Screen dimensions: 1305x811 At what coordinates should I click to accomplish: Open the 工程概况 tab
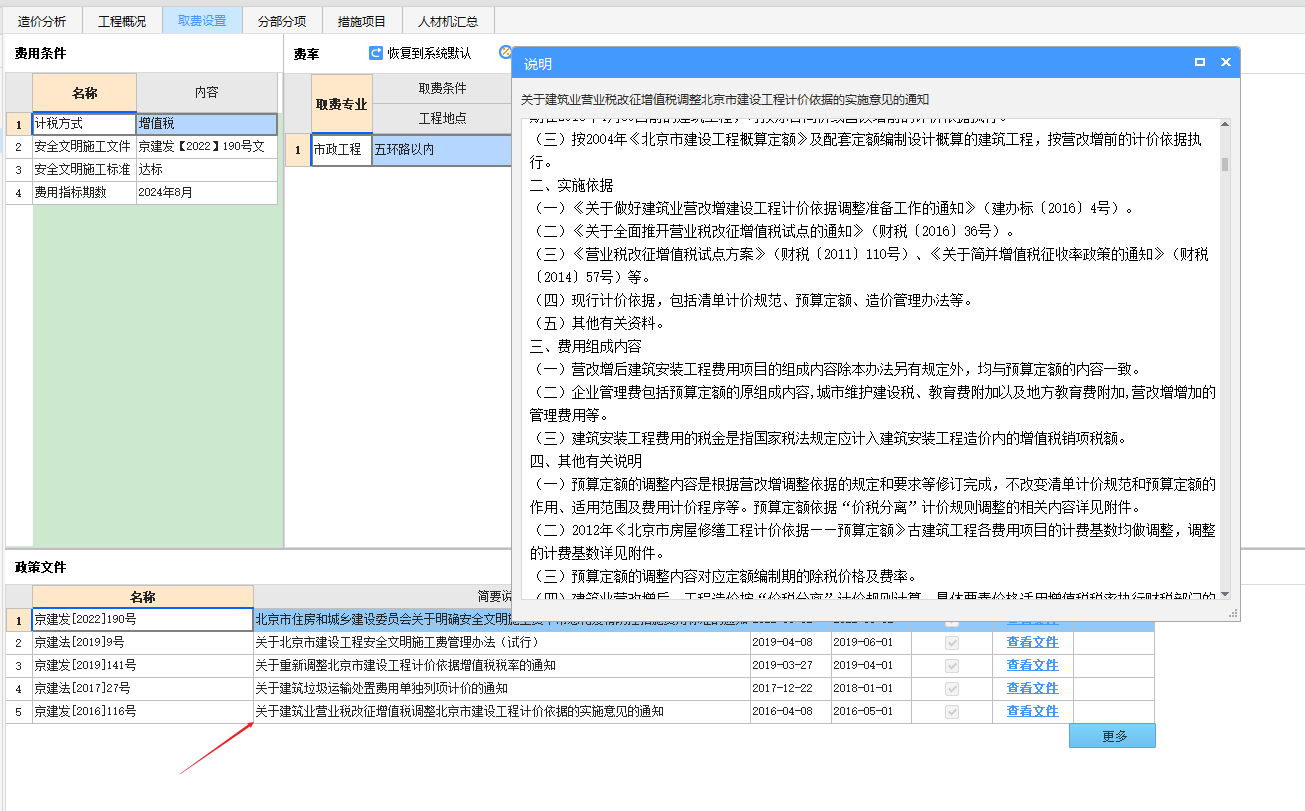click(x=122, y=21)
